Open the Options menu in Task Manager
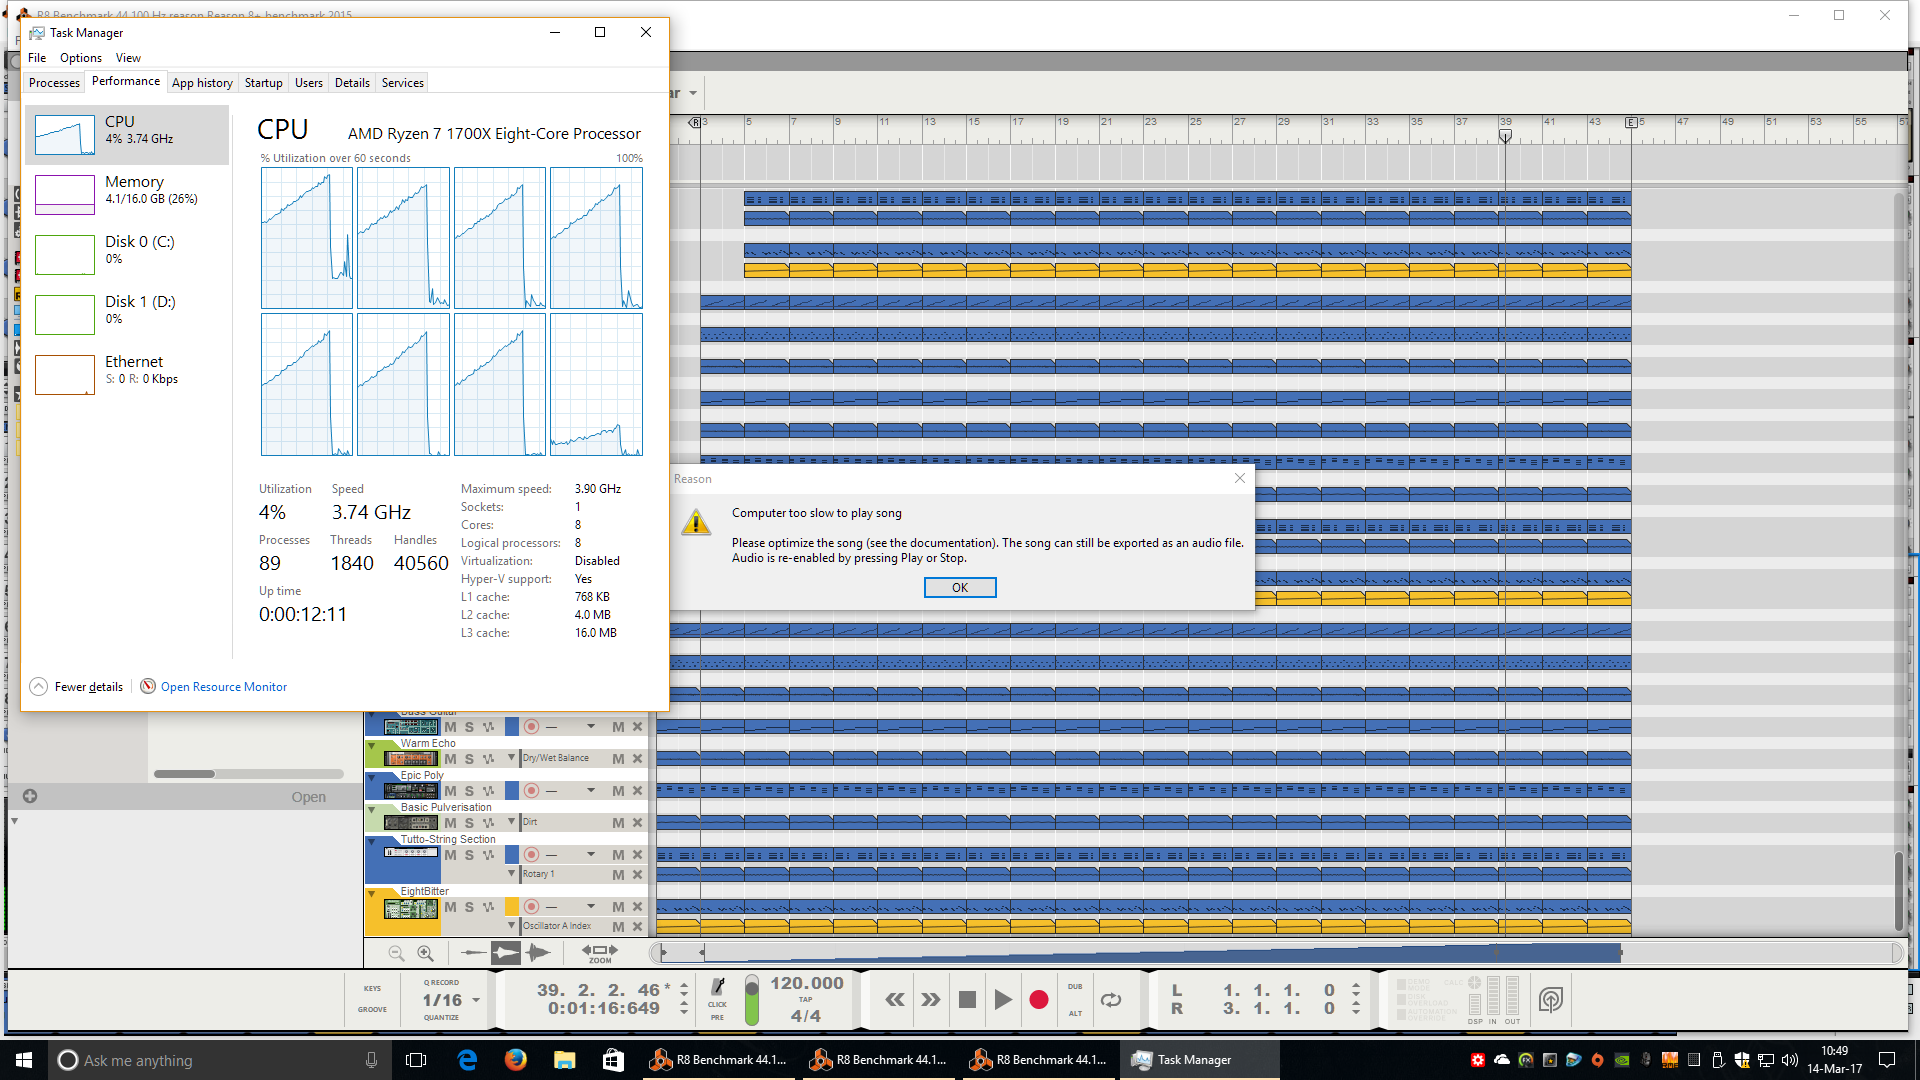 [81, 58]
